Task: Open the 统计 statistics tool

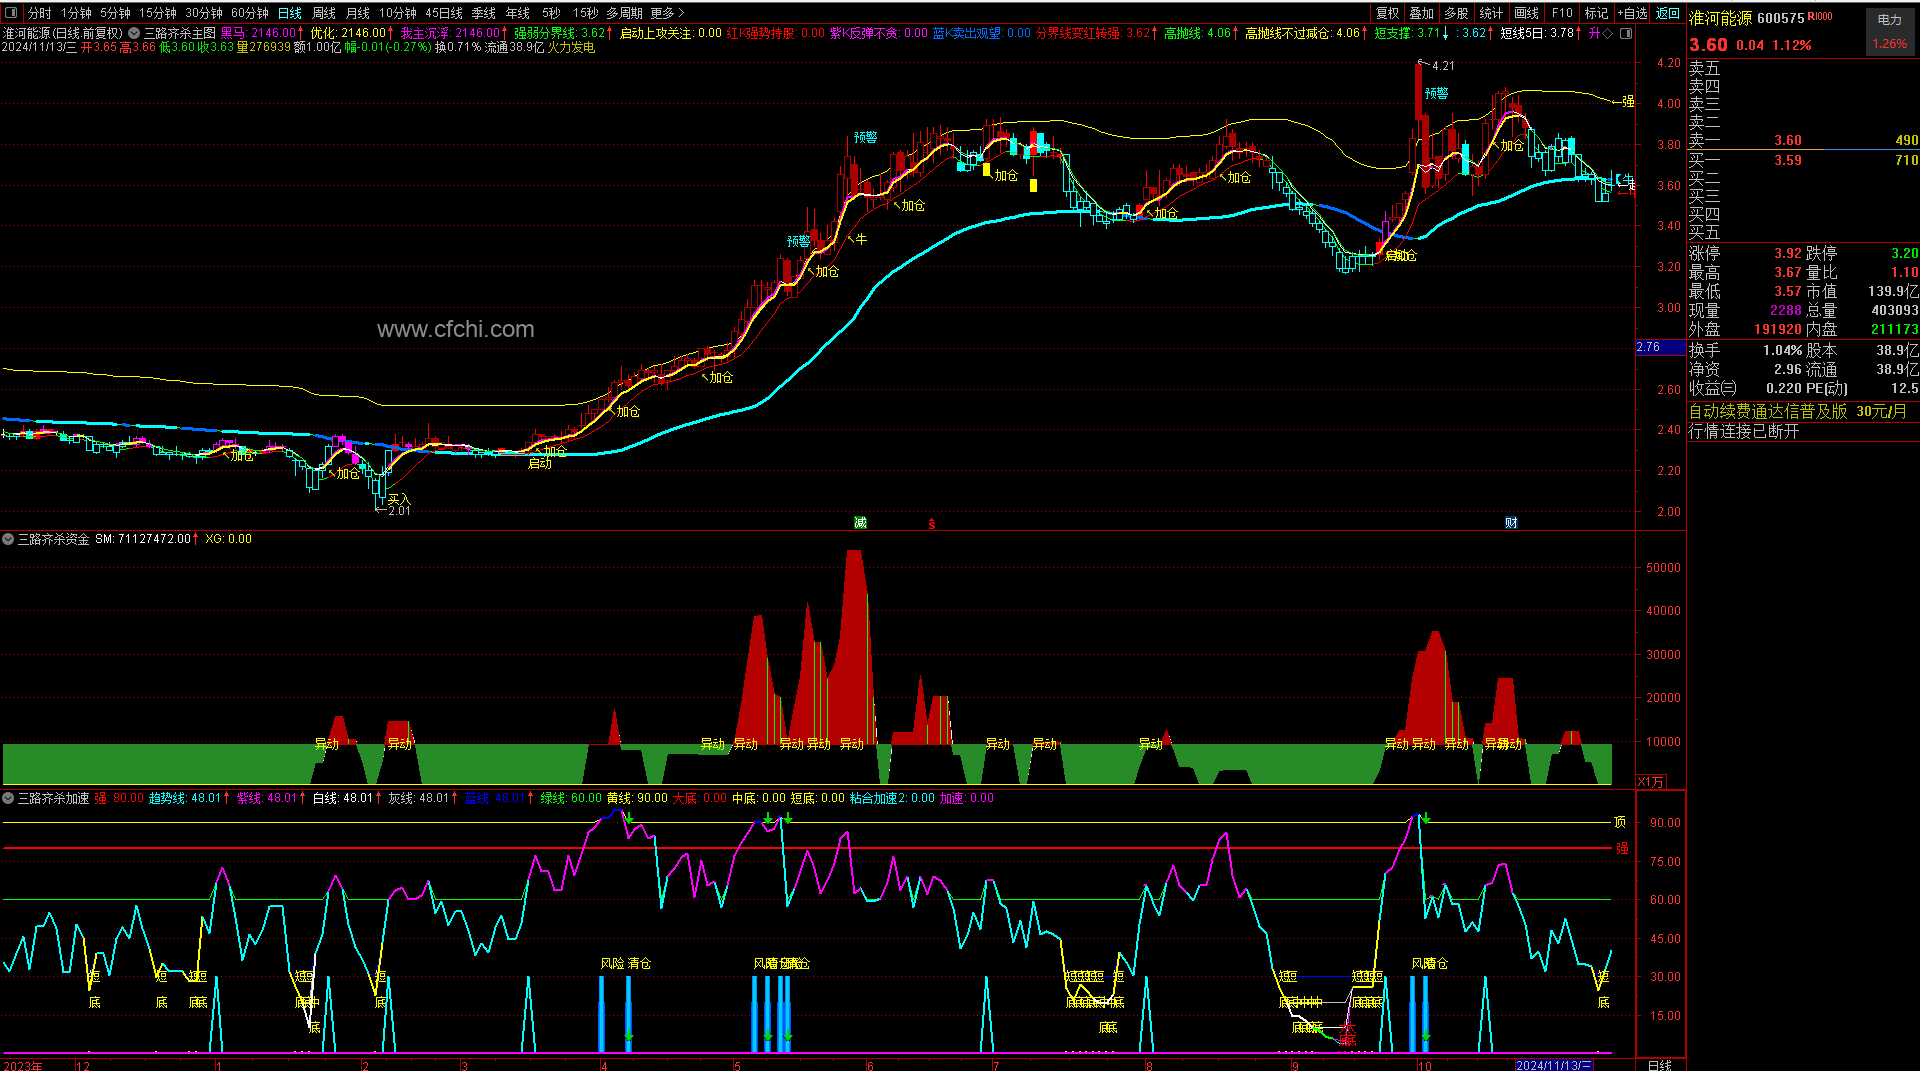Action: [x=1491, y=13]
